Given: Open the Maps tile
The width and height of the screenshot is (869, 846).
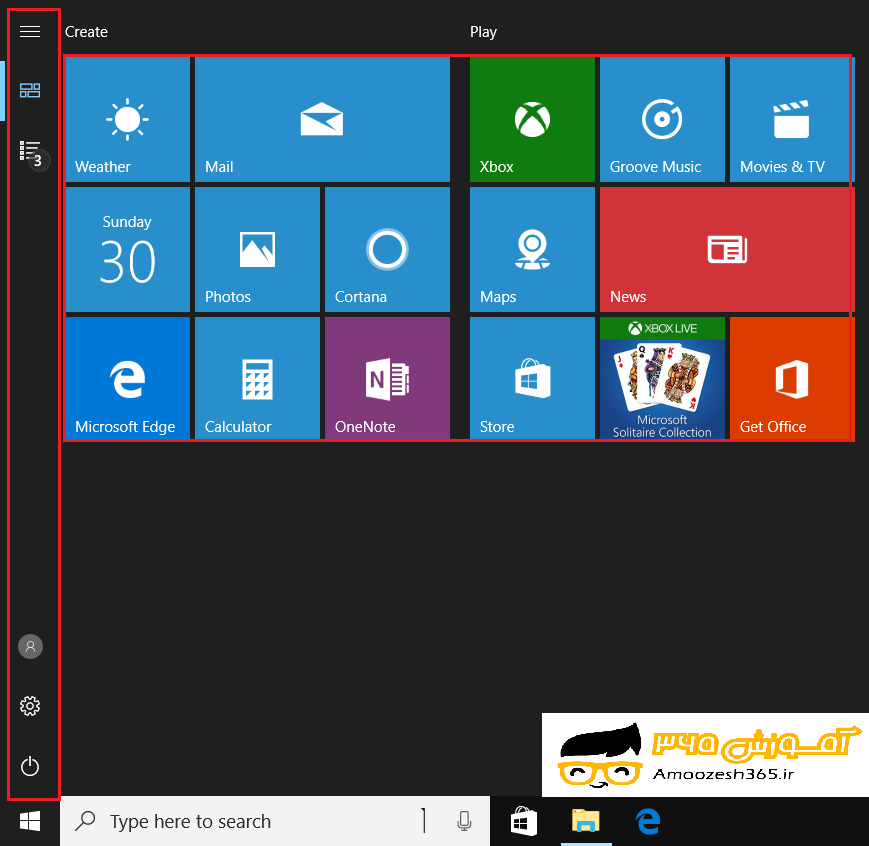Looking at the screenshot, I should (x=532, y=249).
